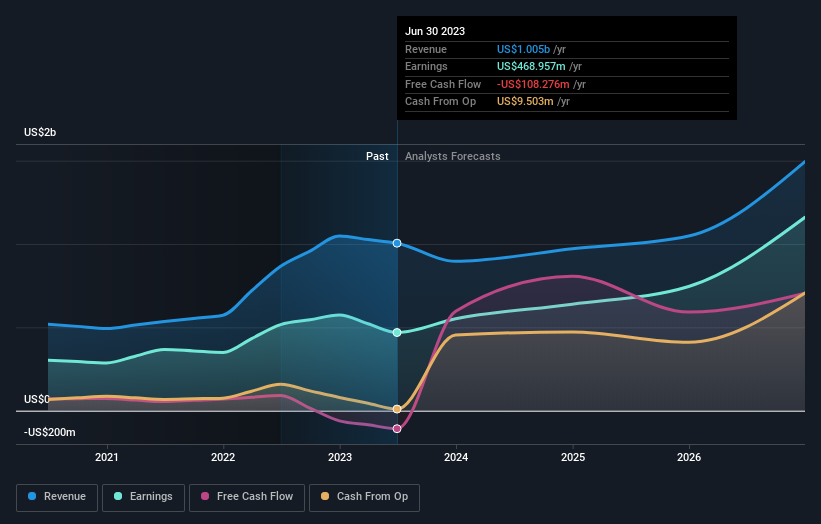Click the -US$108.276m free cash flow value

(x=533, y=84)
